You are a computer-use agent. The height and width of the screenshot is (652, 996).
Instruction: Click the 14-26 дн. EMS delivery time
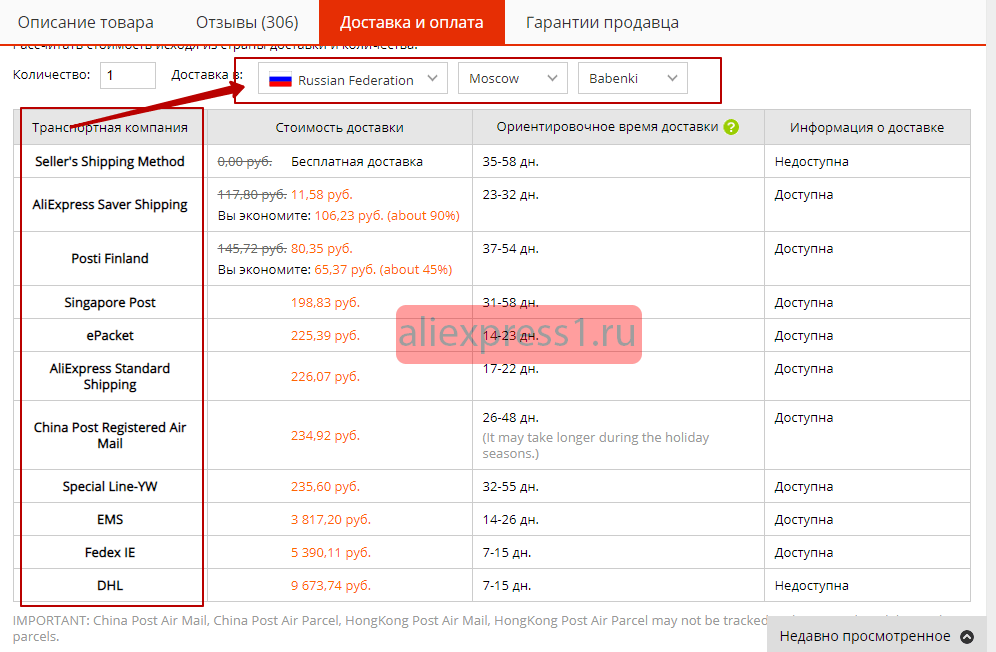coord(511,520)
